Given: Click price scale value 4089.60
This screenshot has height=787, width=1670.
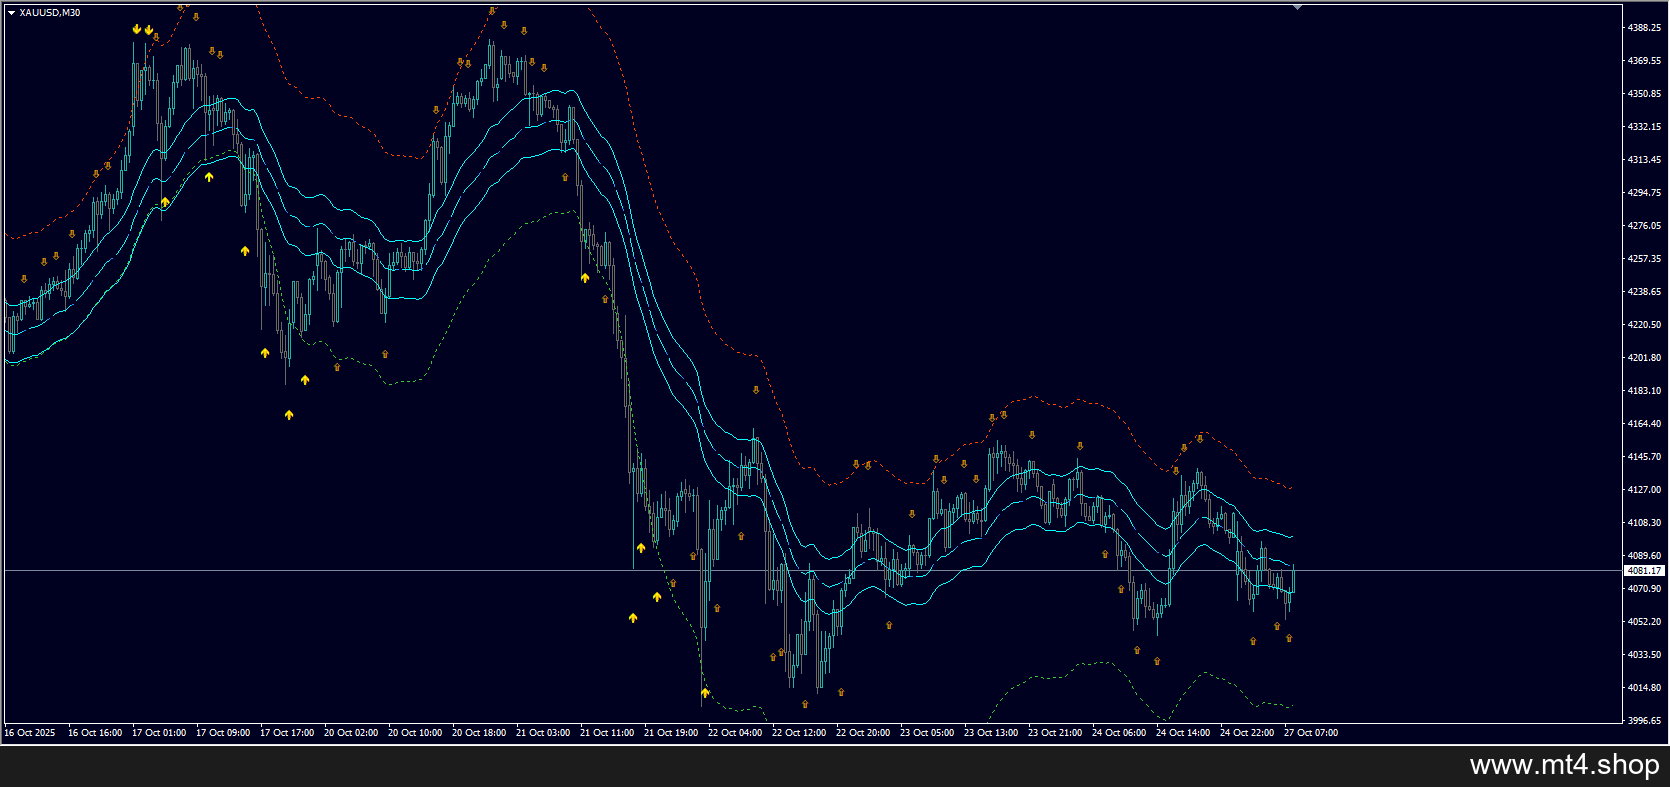Looking at the screenshot, I should click(1644, 556).
